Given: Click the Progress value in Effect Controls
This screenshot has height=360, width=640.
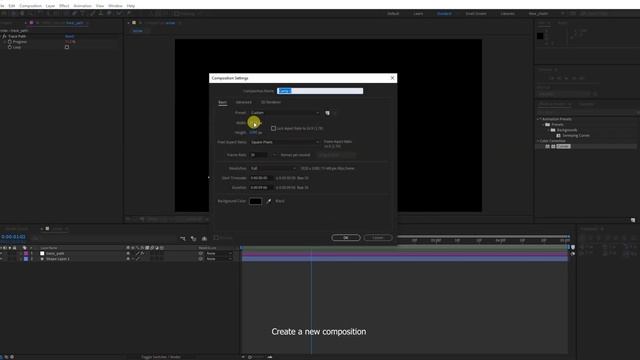Looking at the screenshot, I should point(70,42).
